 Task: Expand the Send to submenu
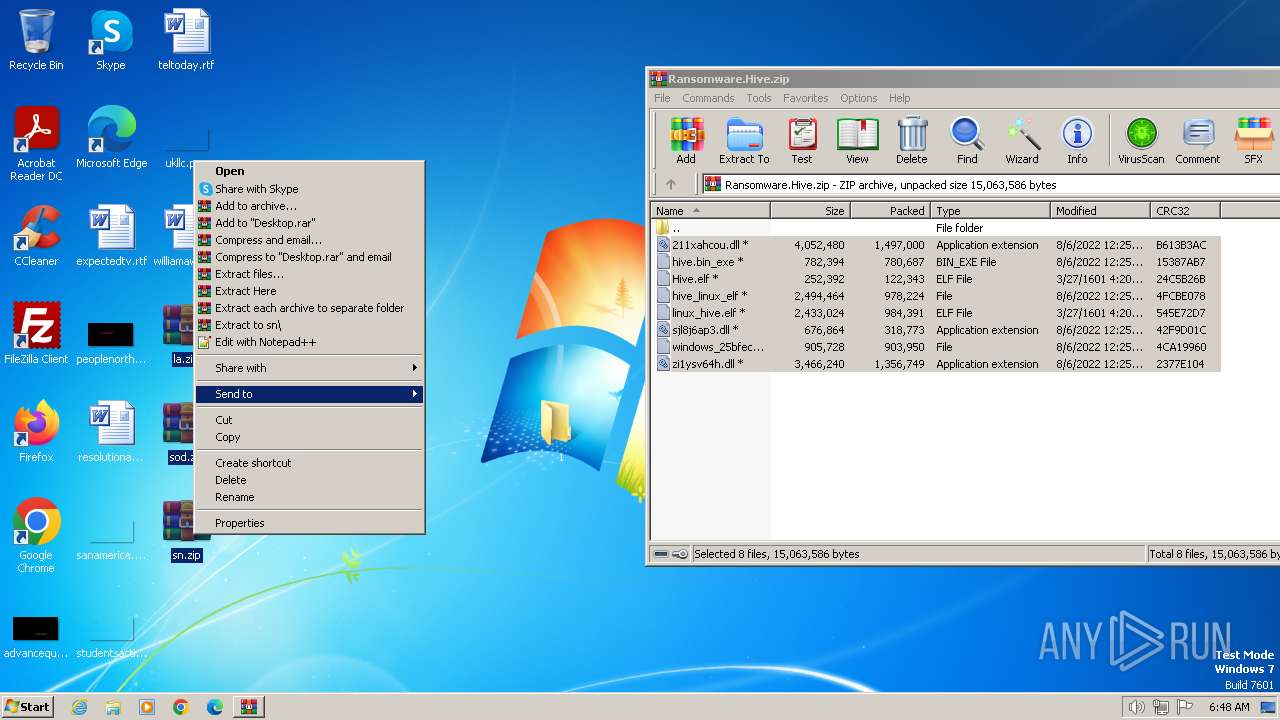pos(309,393)
